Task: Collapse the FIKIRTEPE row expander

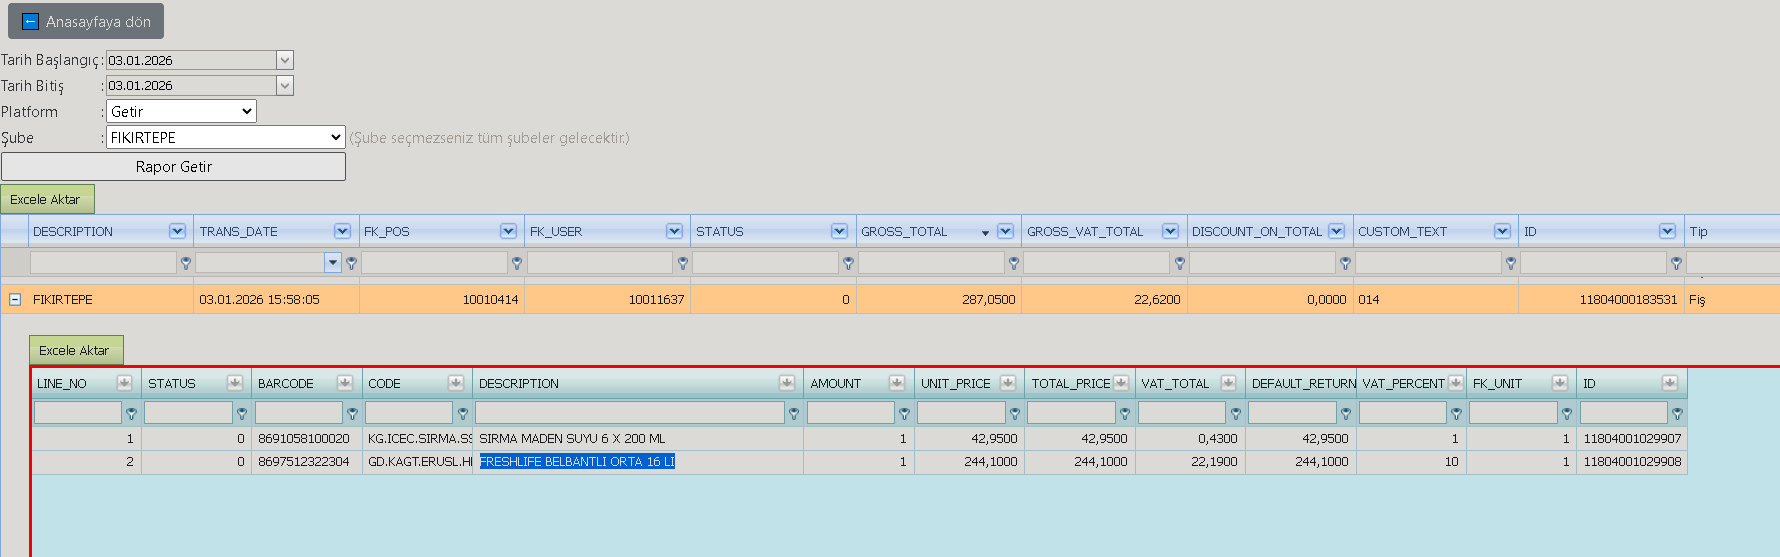Action: (15, 299)
